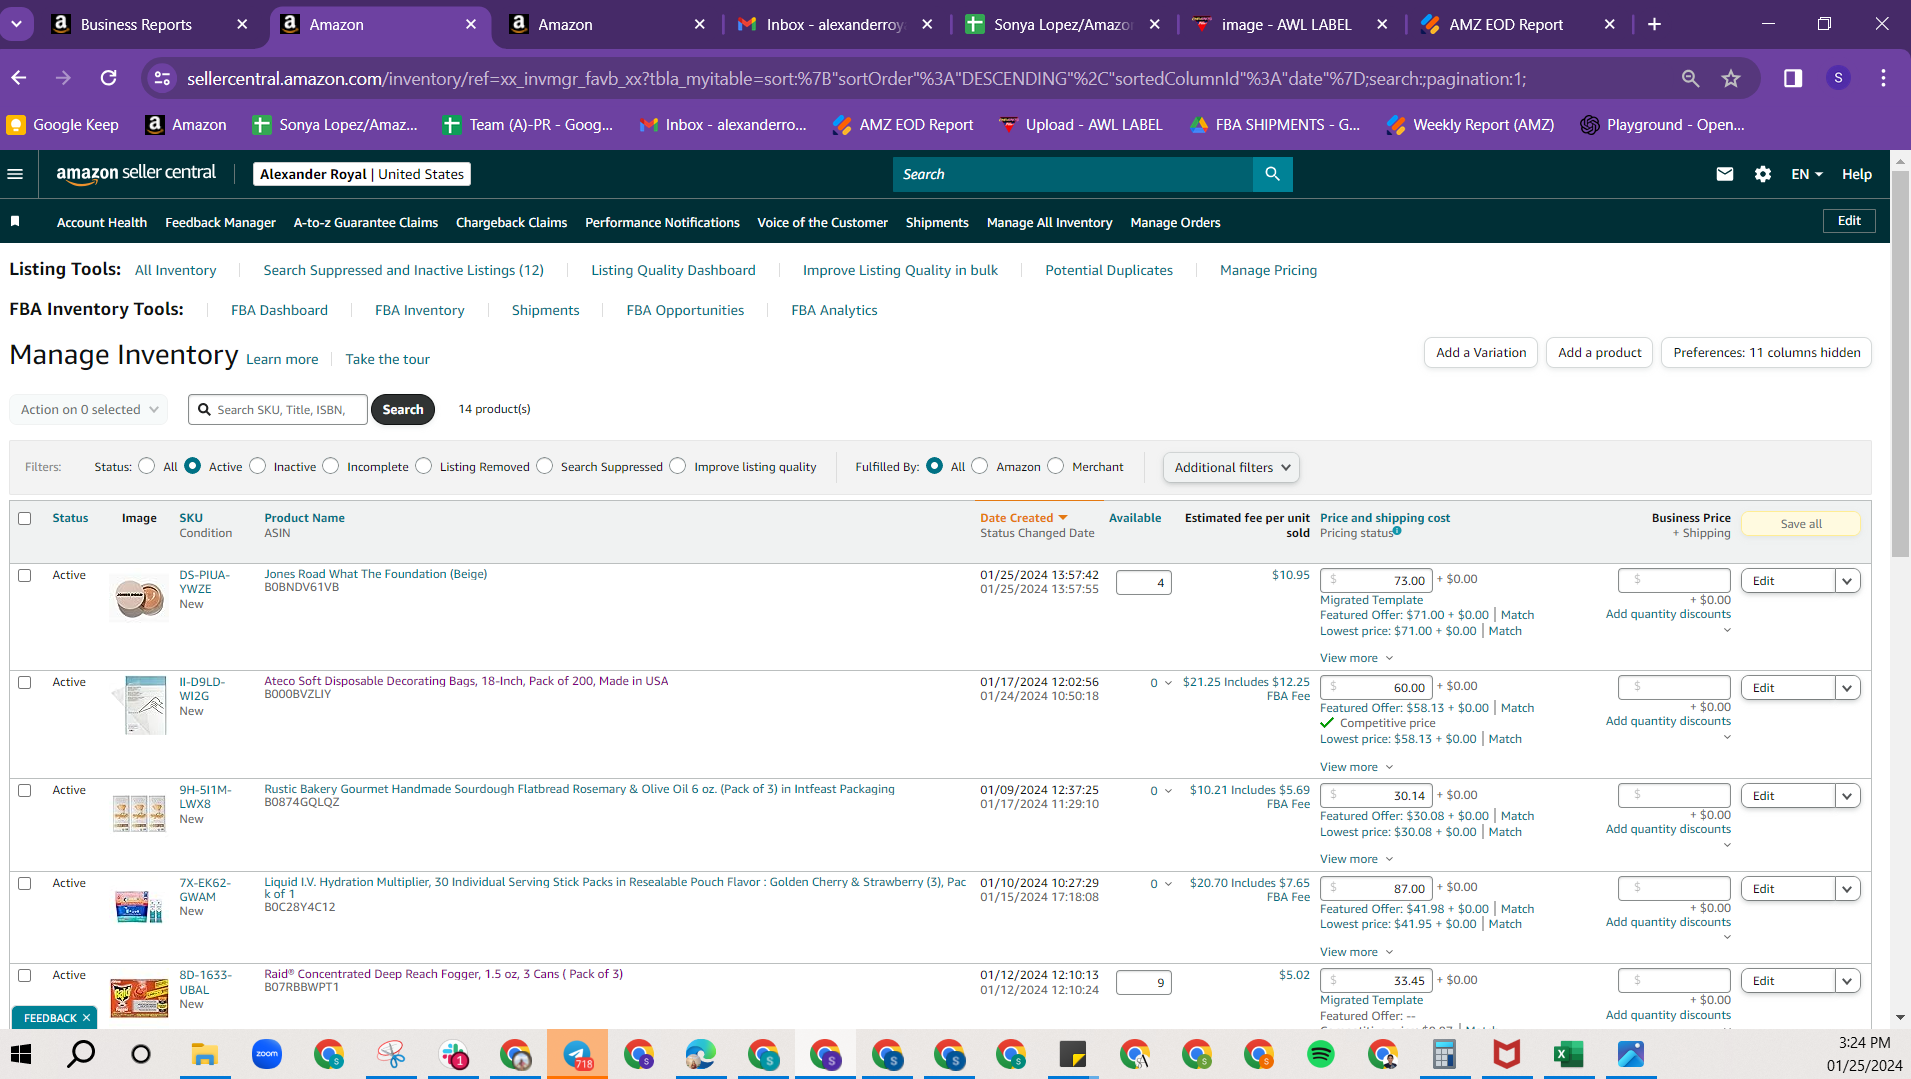The height and width of the screenshot is (1079, 1911).
Task: Open browser zoom magnifier icon in address bar
Action: coord(1690,78)
